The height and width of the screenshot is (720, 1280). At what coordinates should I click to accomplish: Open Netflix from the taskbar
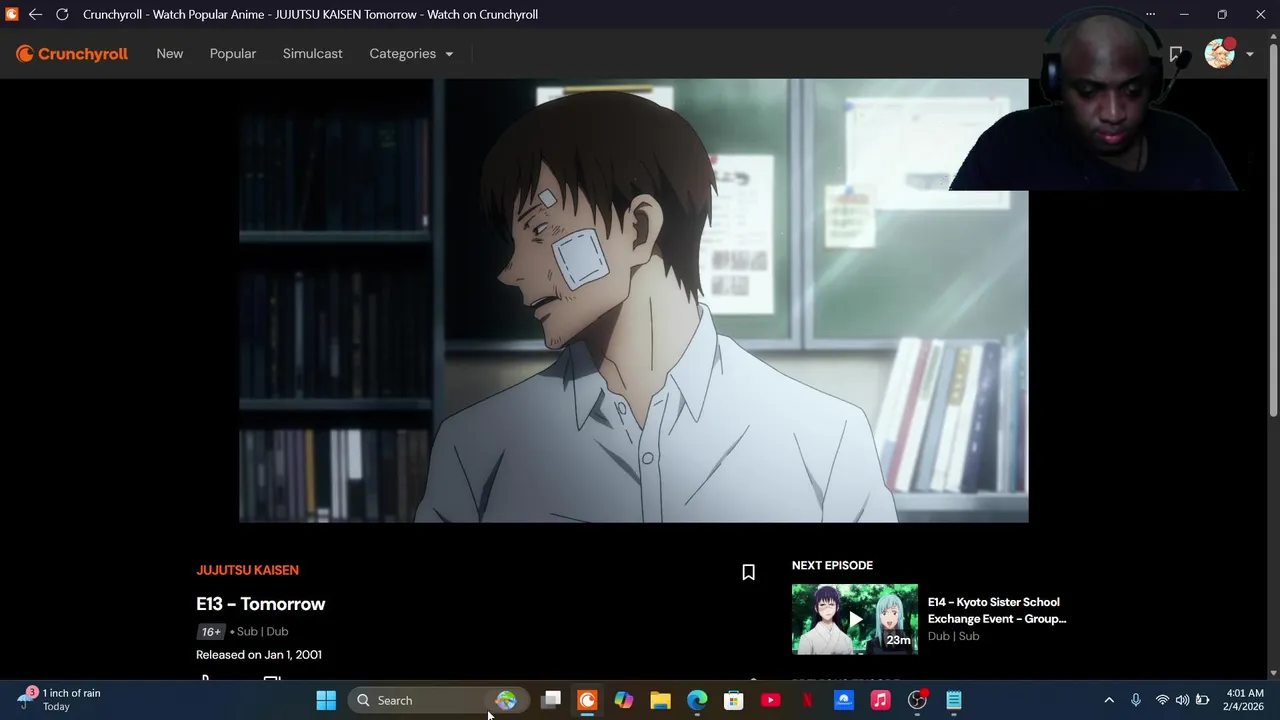[x=807, y=700]
